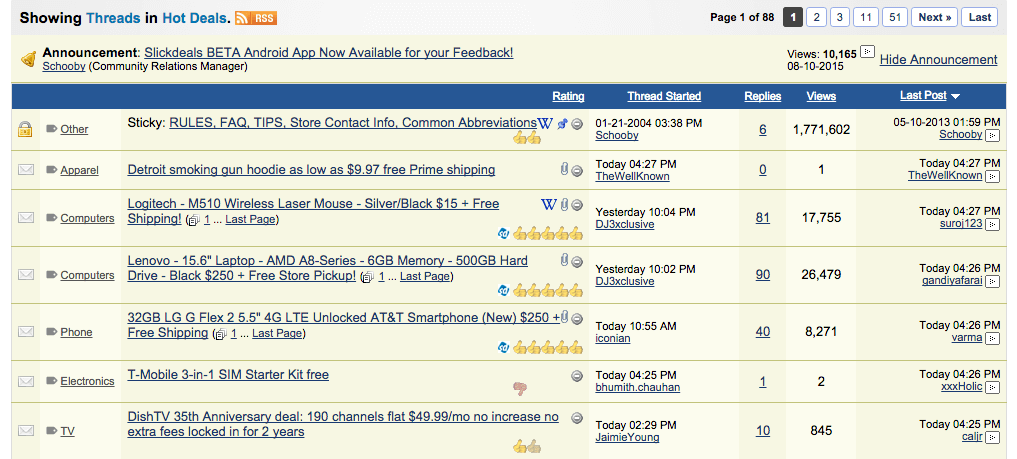Click envelope icon for DishTV thread
Viewport: 1017px width, 459px height.
pyautogui.click(x=25, y=430)
